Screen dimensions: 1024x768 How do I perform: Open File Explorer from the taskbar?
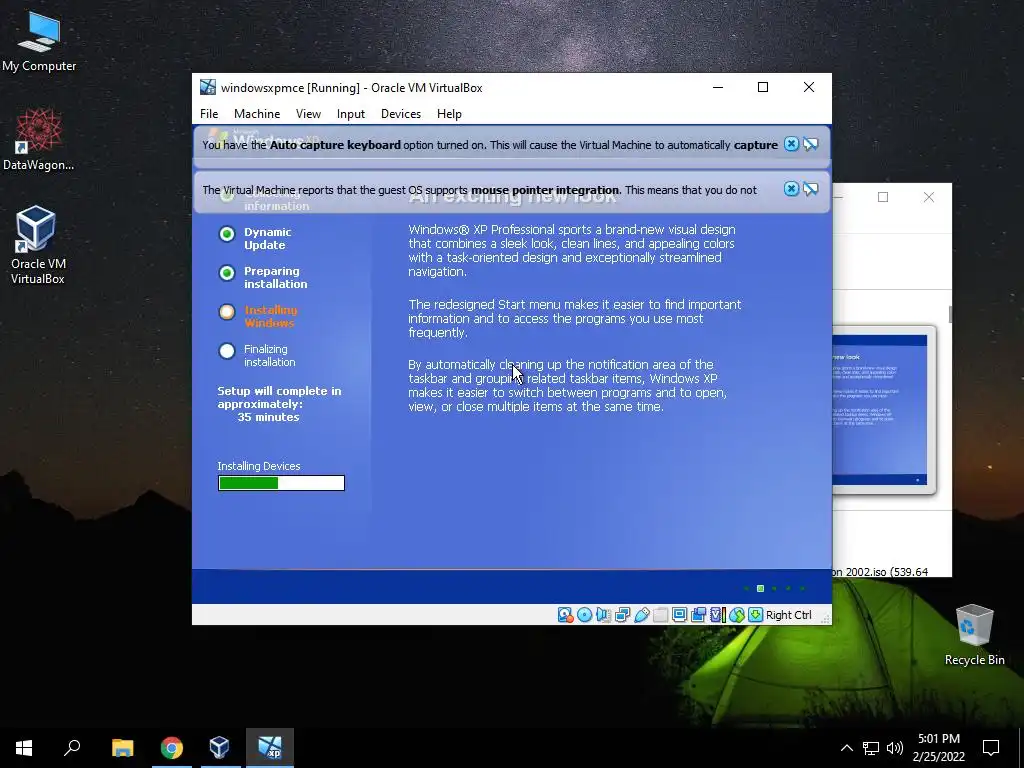point(122,748)
